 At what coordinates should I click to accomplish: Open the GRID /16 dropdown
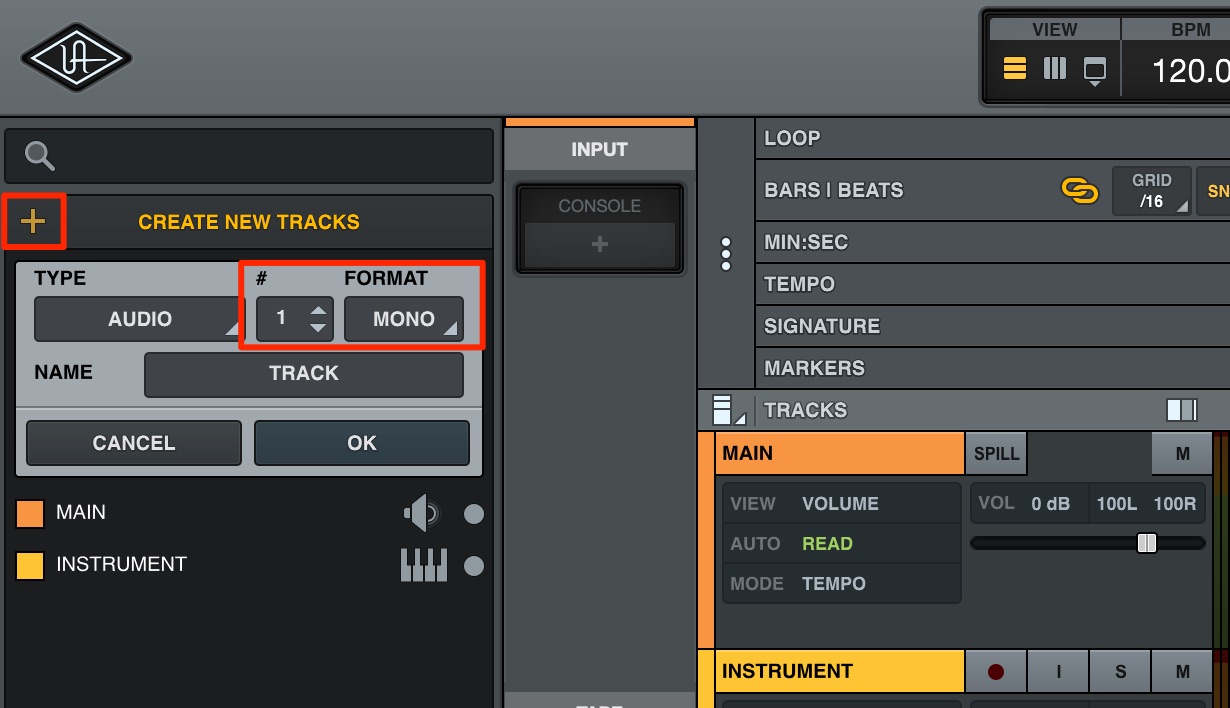[1152, 190]
